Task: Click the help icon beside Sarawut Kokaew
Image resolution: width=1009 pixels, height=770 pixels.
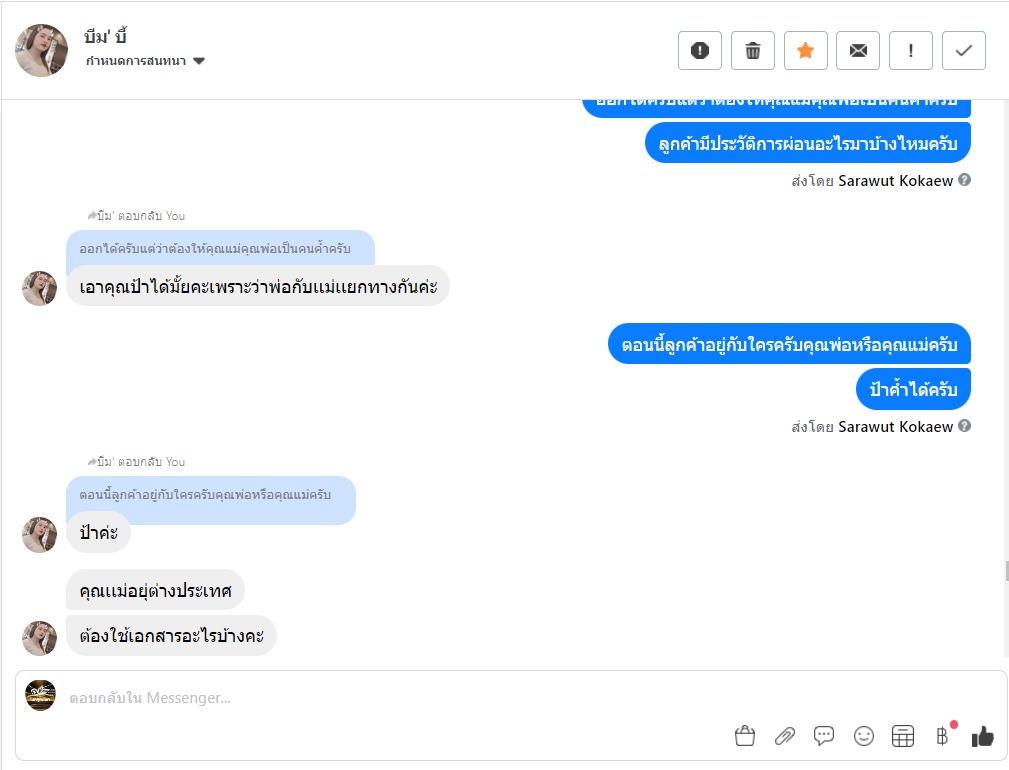Action: pyautogui.click(x=964, y=427)
